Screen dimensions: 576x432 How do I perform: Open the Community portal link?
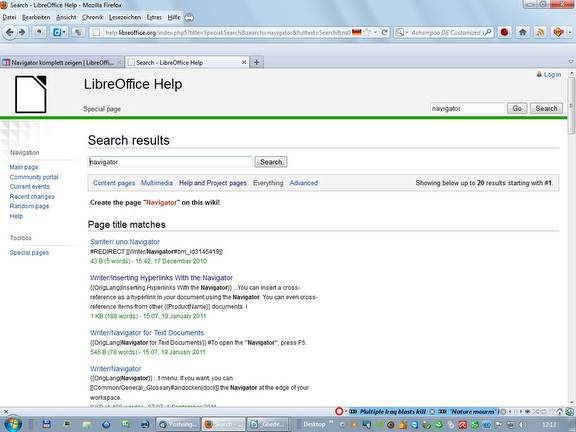point(34,177)
